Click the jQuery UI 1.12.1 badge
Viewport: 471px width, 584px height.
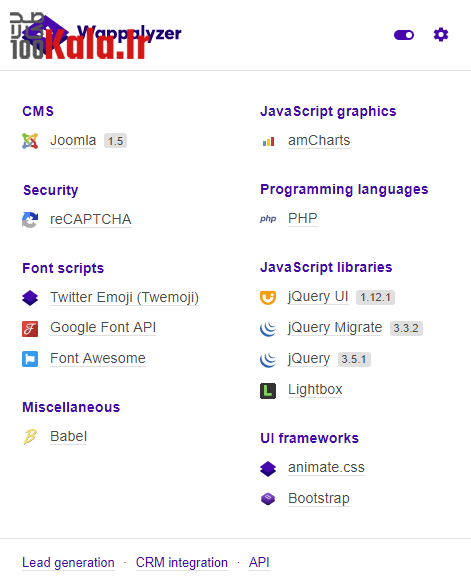coord(375,297)
